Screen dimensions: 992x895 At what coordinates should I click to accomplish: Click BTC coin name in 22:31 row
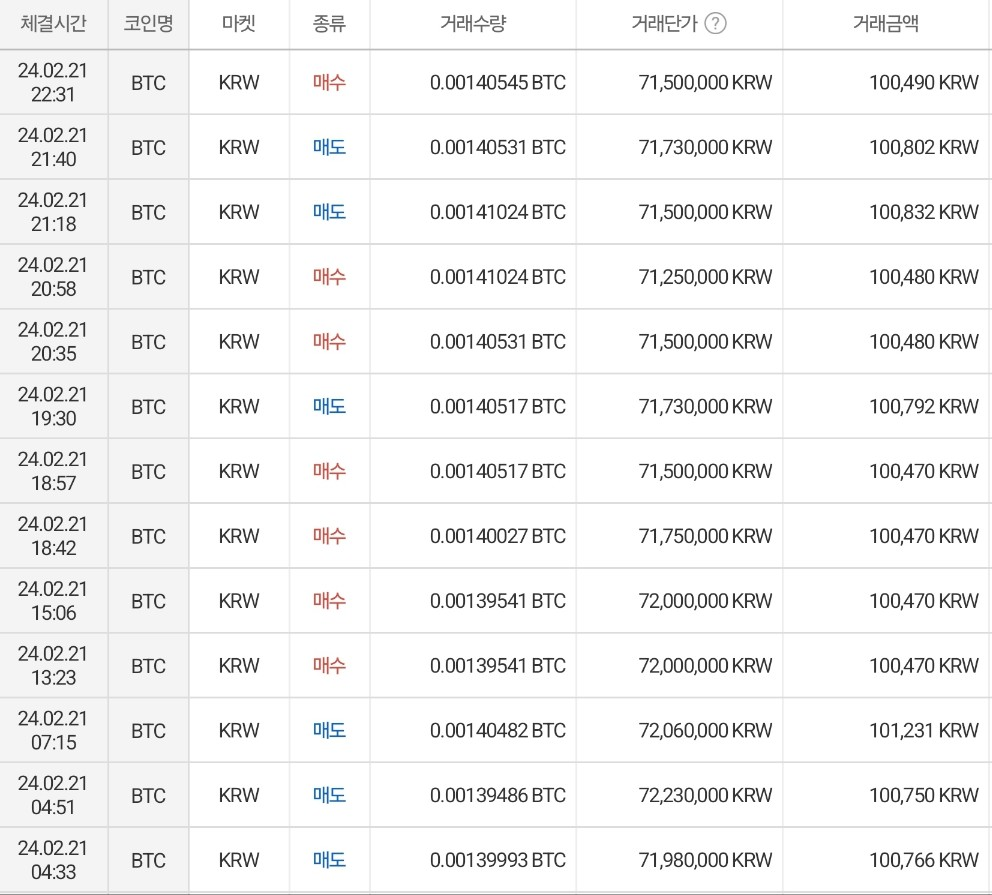[148, 83]
